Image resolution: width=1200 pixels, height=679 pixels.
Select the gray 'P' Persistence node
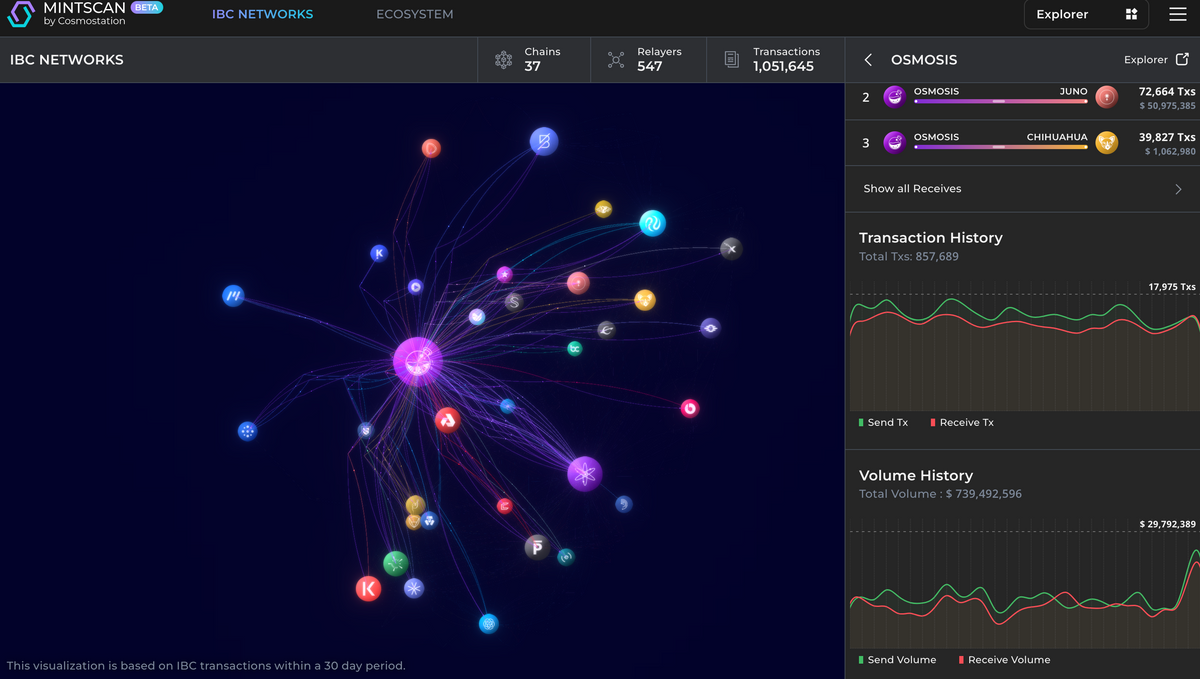[537, 547]
